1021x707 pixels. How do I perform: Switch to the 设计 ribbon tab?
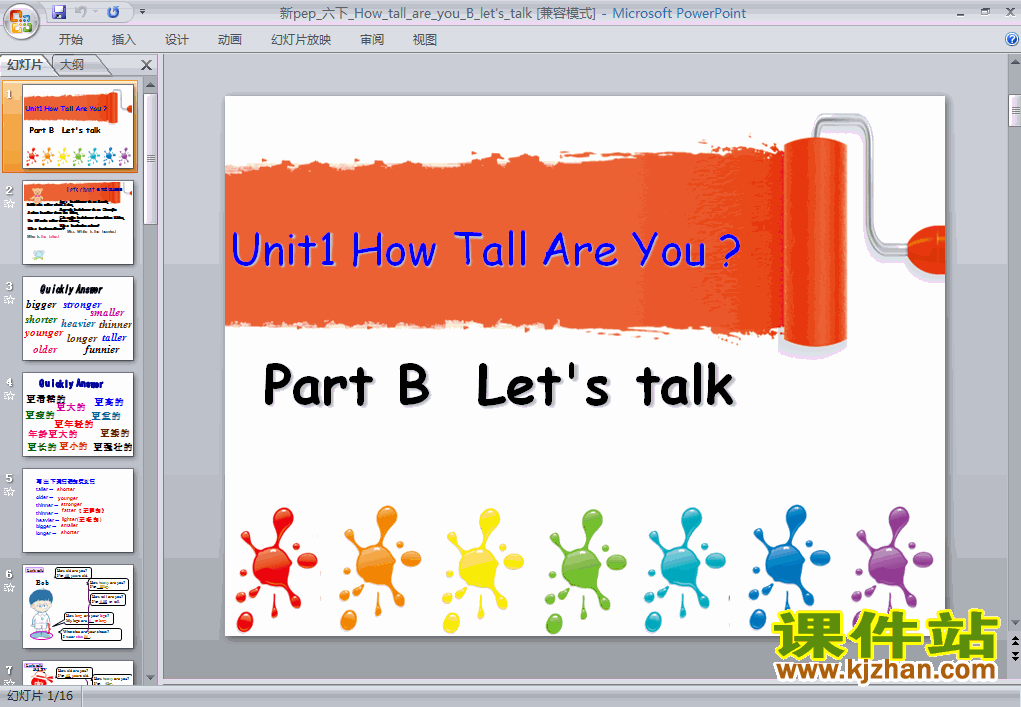point(176,40)
